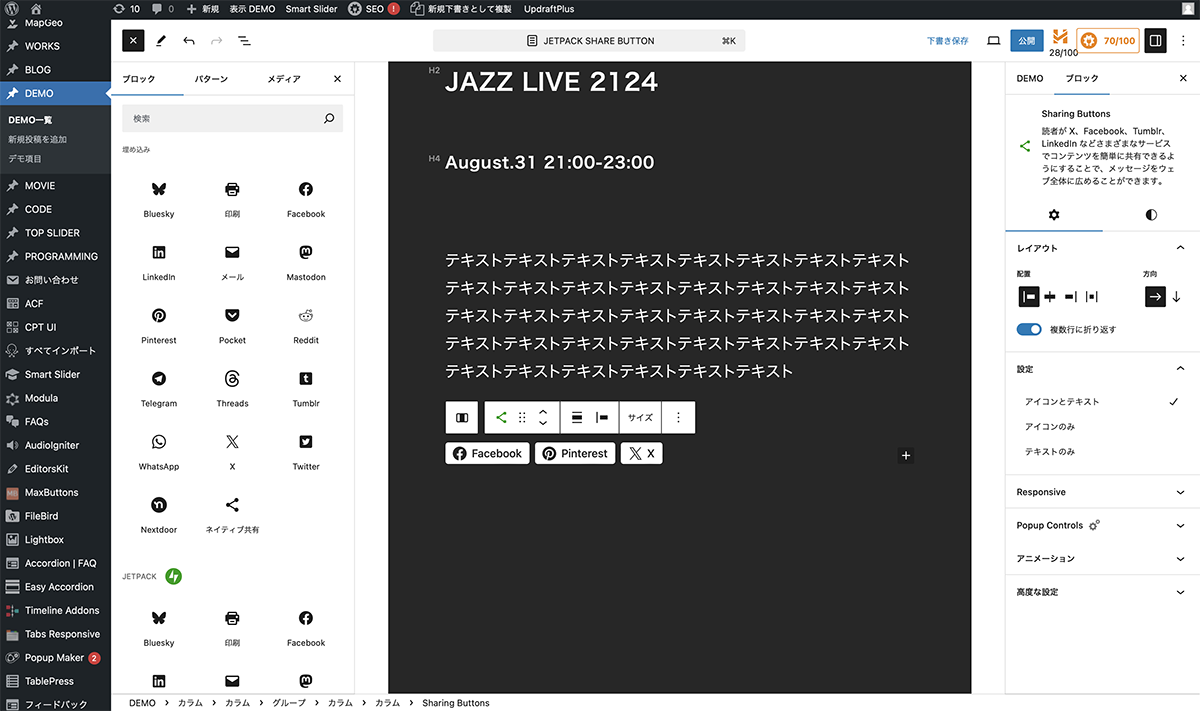Click the 下書き保存 link
This screenshot has width=1200, height=711.
click(947, 41)
